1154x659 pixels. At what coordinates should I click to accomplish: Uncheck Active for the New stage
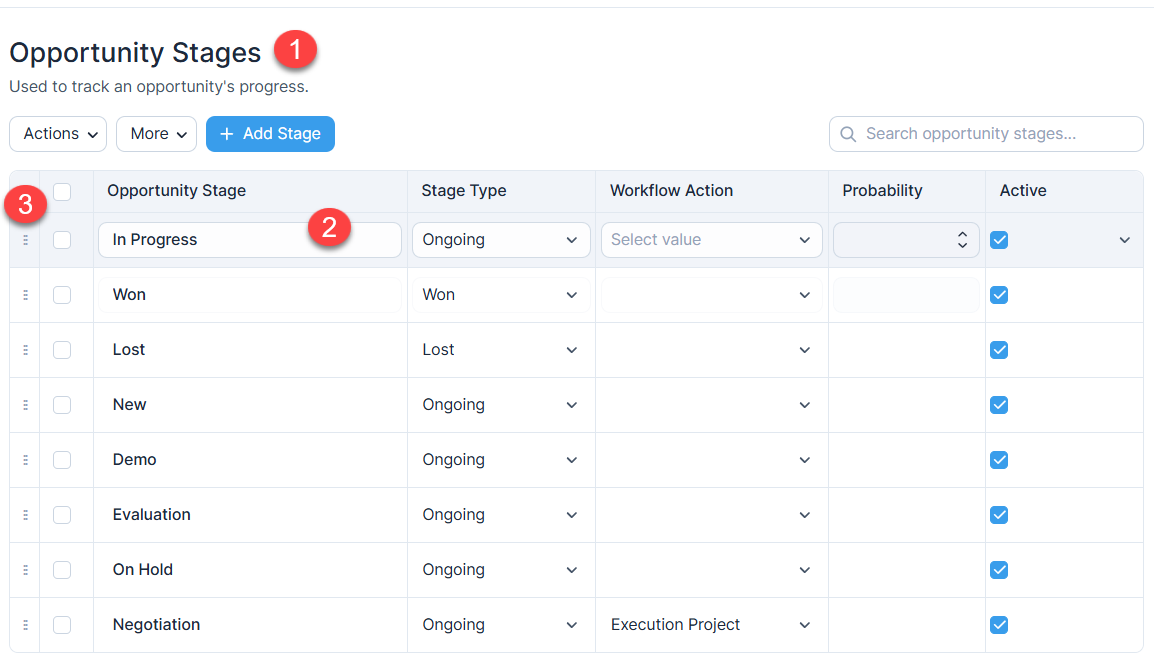click(999, 405)
